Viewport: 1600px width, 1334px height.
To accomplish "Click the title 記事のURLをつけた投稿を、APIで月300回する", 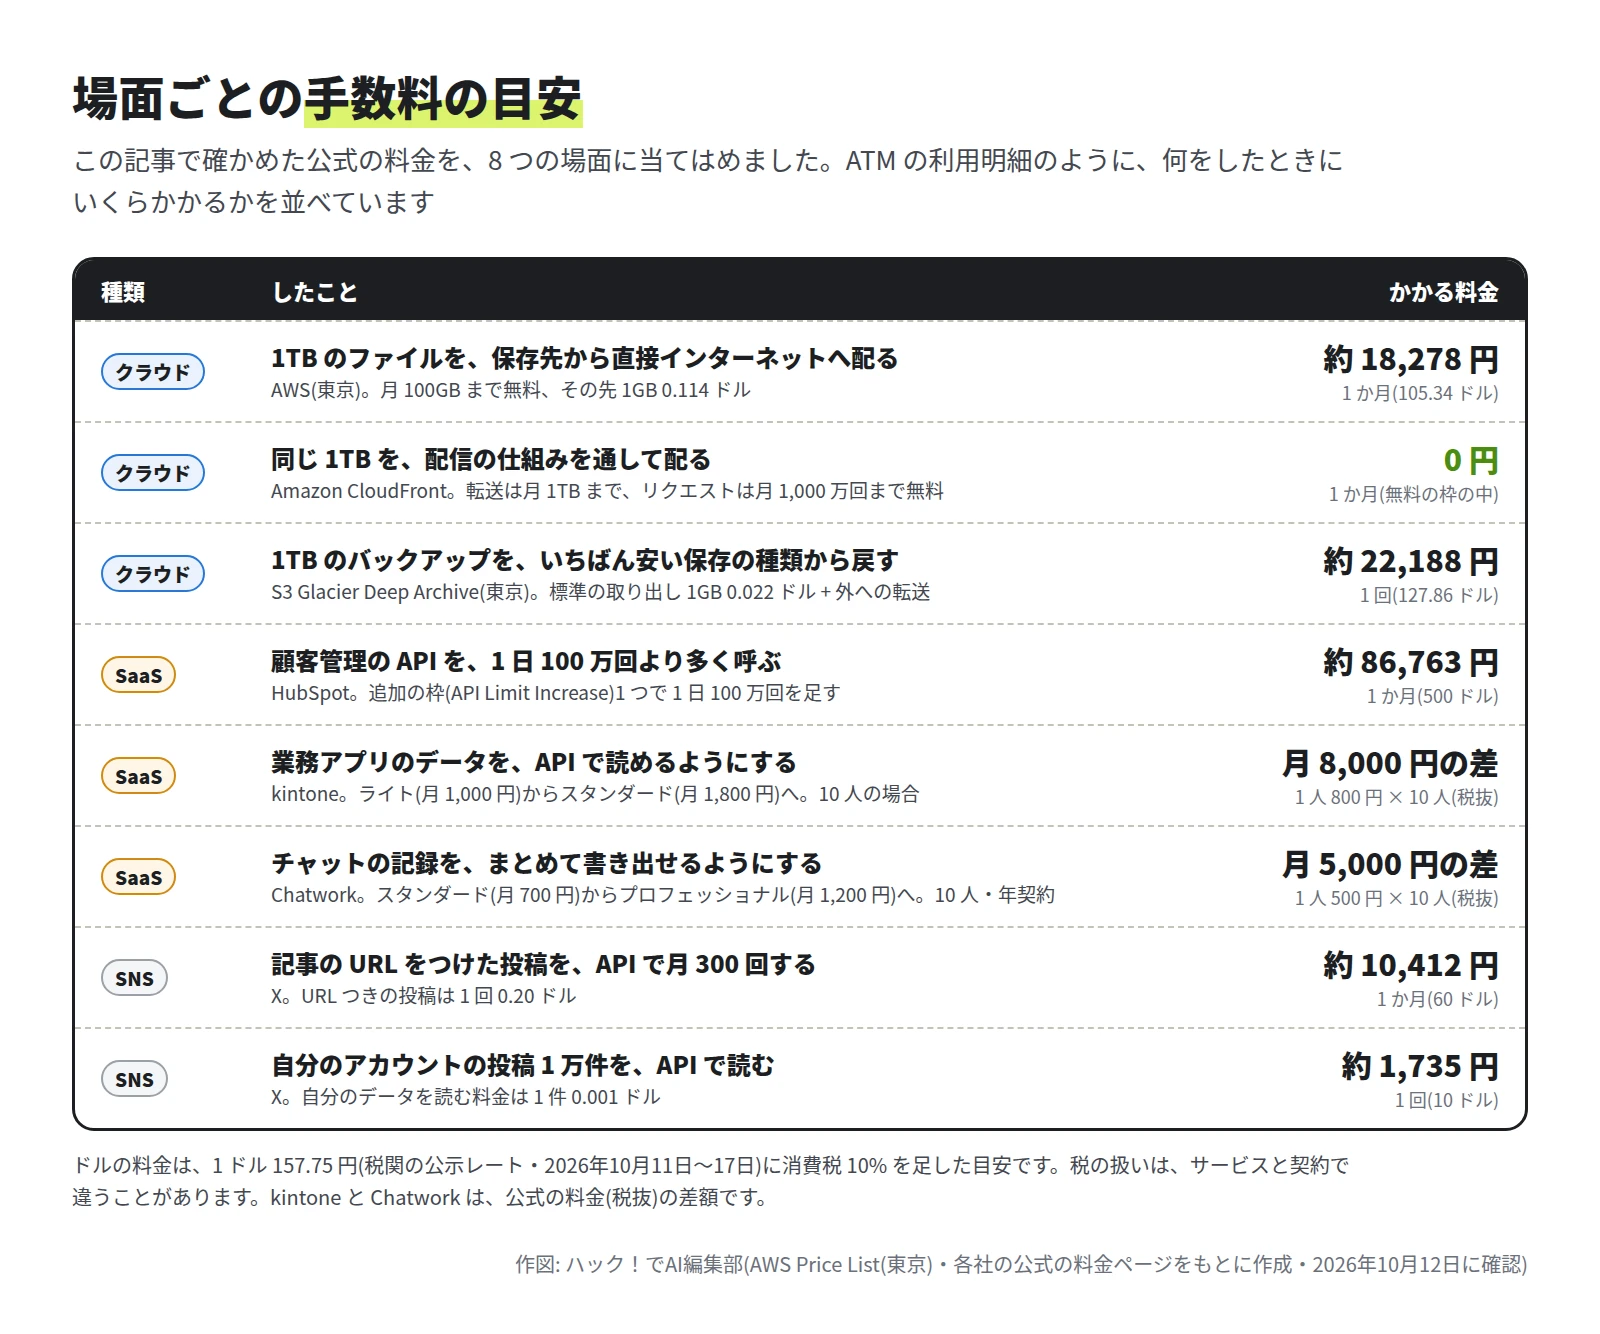I will [543, 964].
